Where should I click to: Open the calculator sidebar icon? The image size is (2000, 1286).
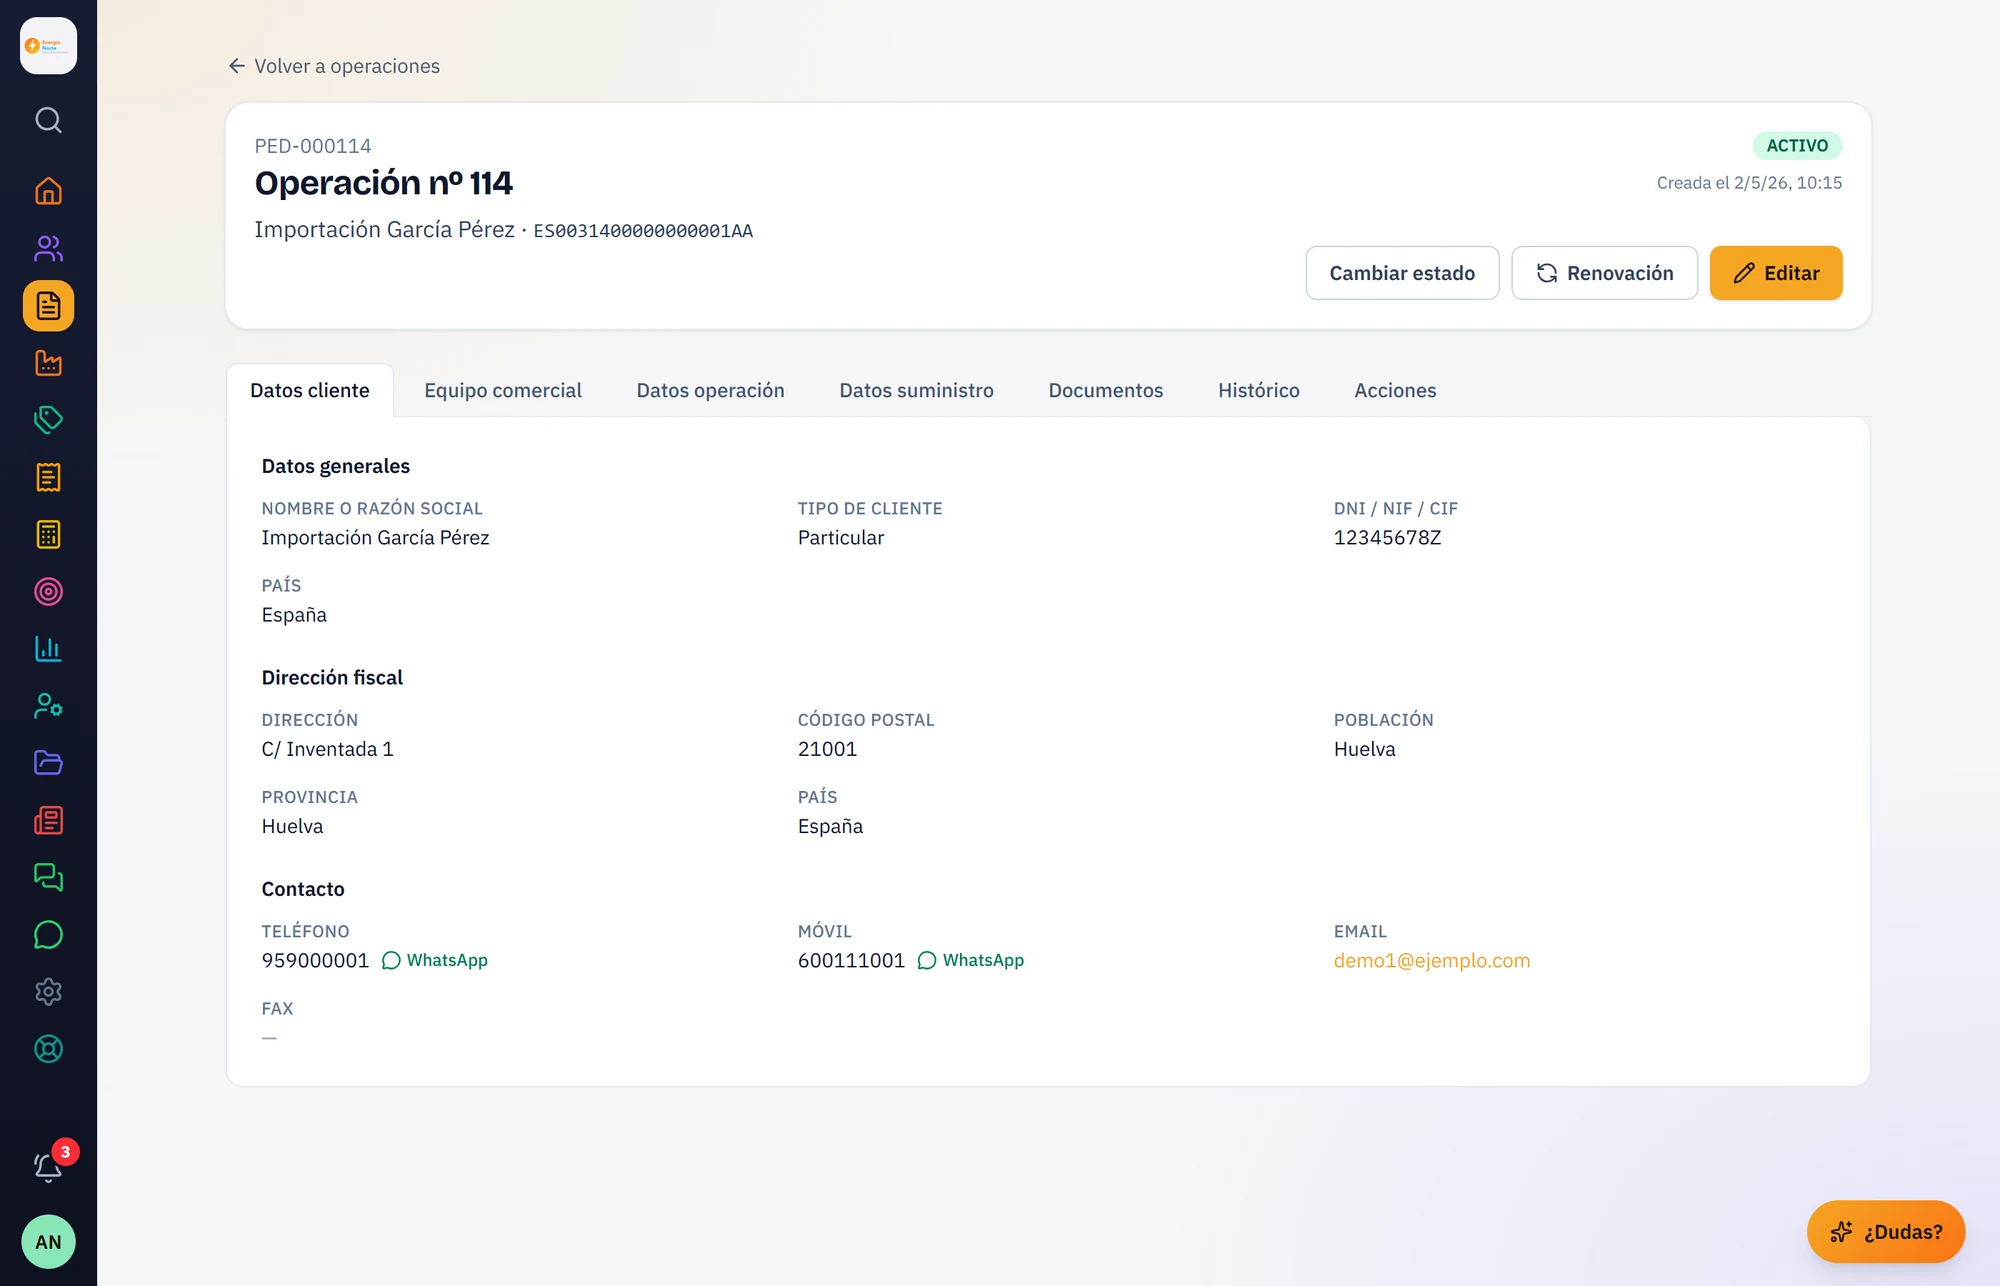48,534
